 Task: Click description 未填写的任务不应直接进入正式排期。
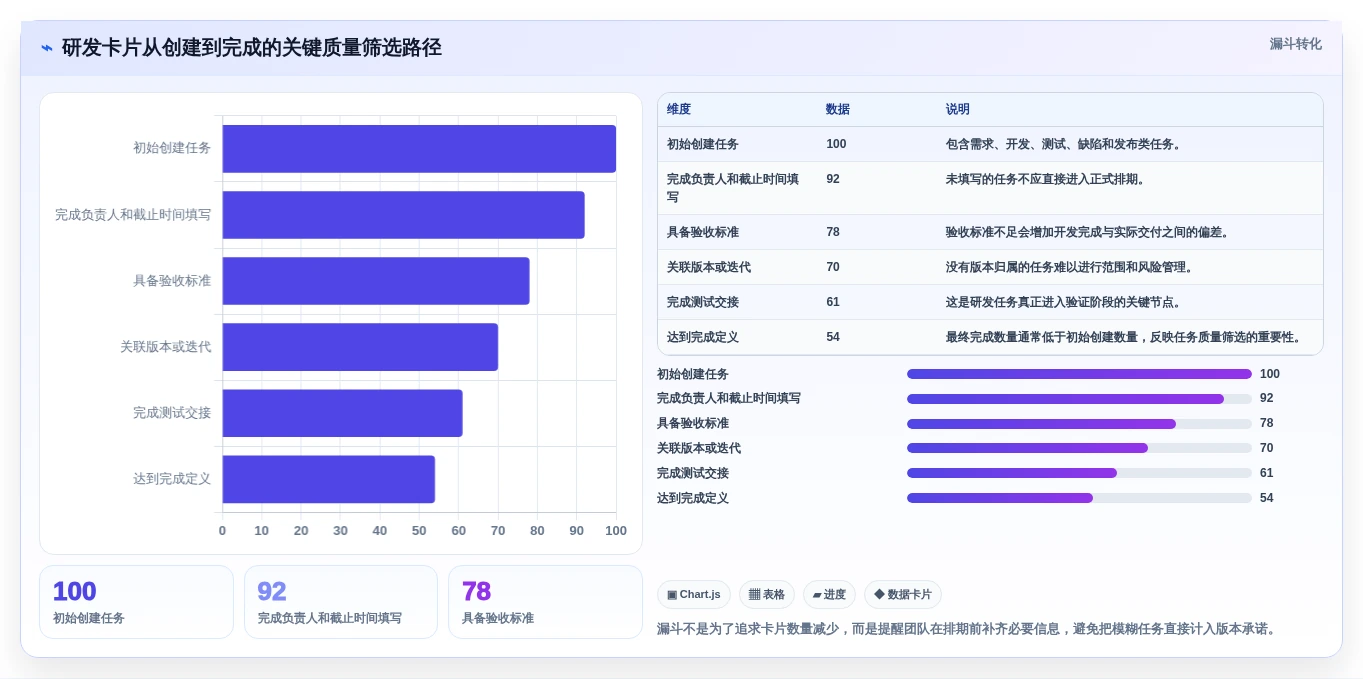click(1048, 179)
